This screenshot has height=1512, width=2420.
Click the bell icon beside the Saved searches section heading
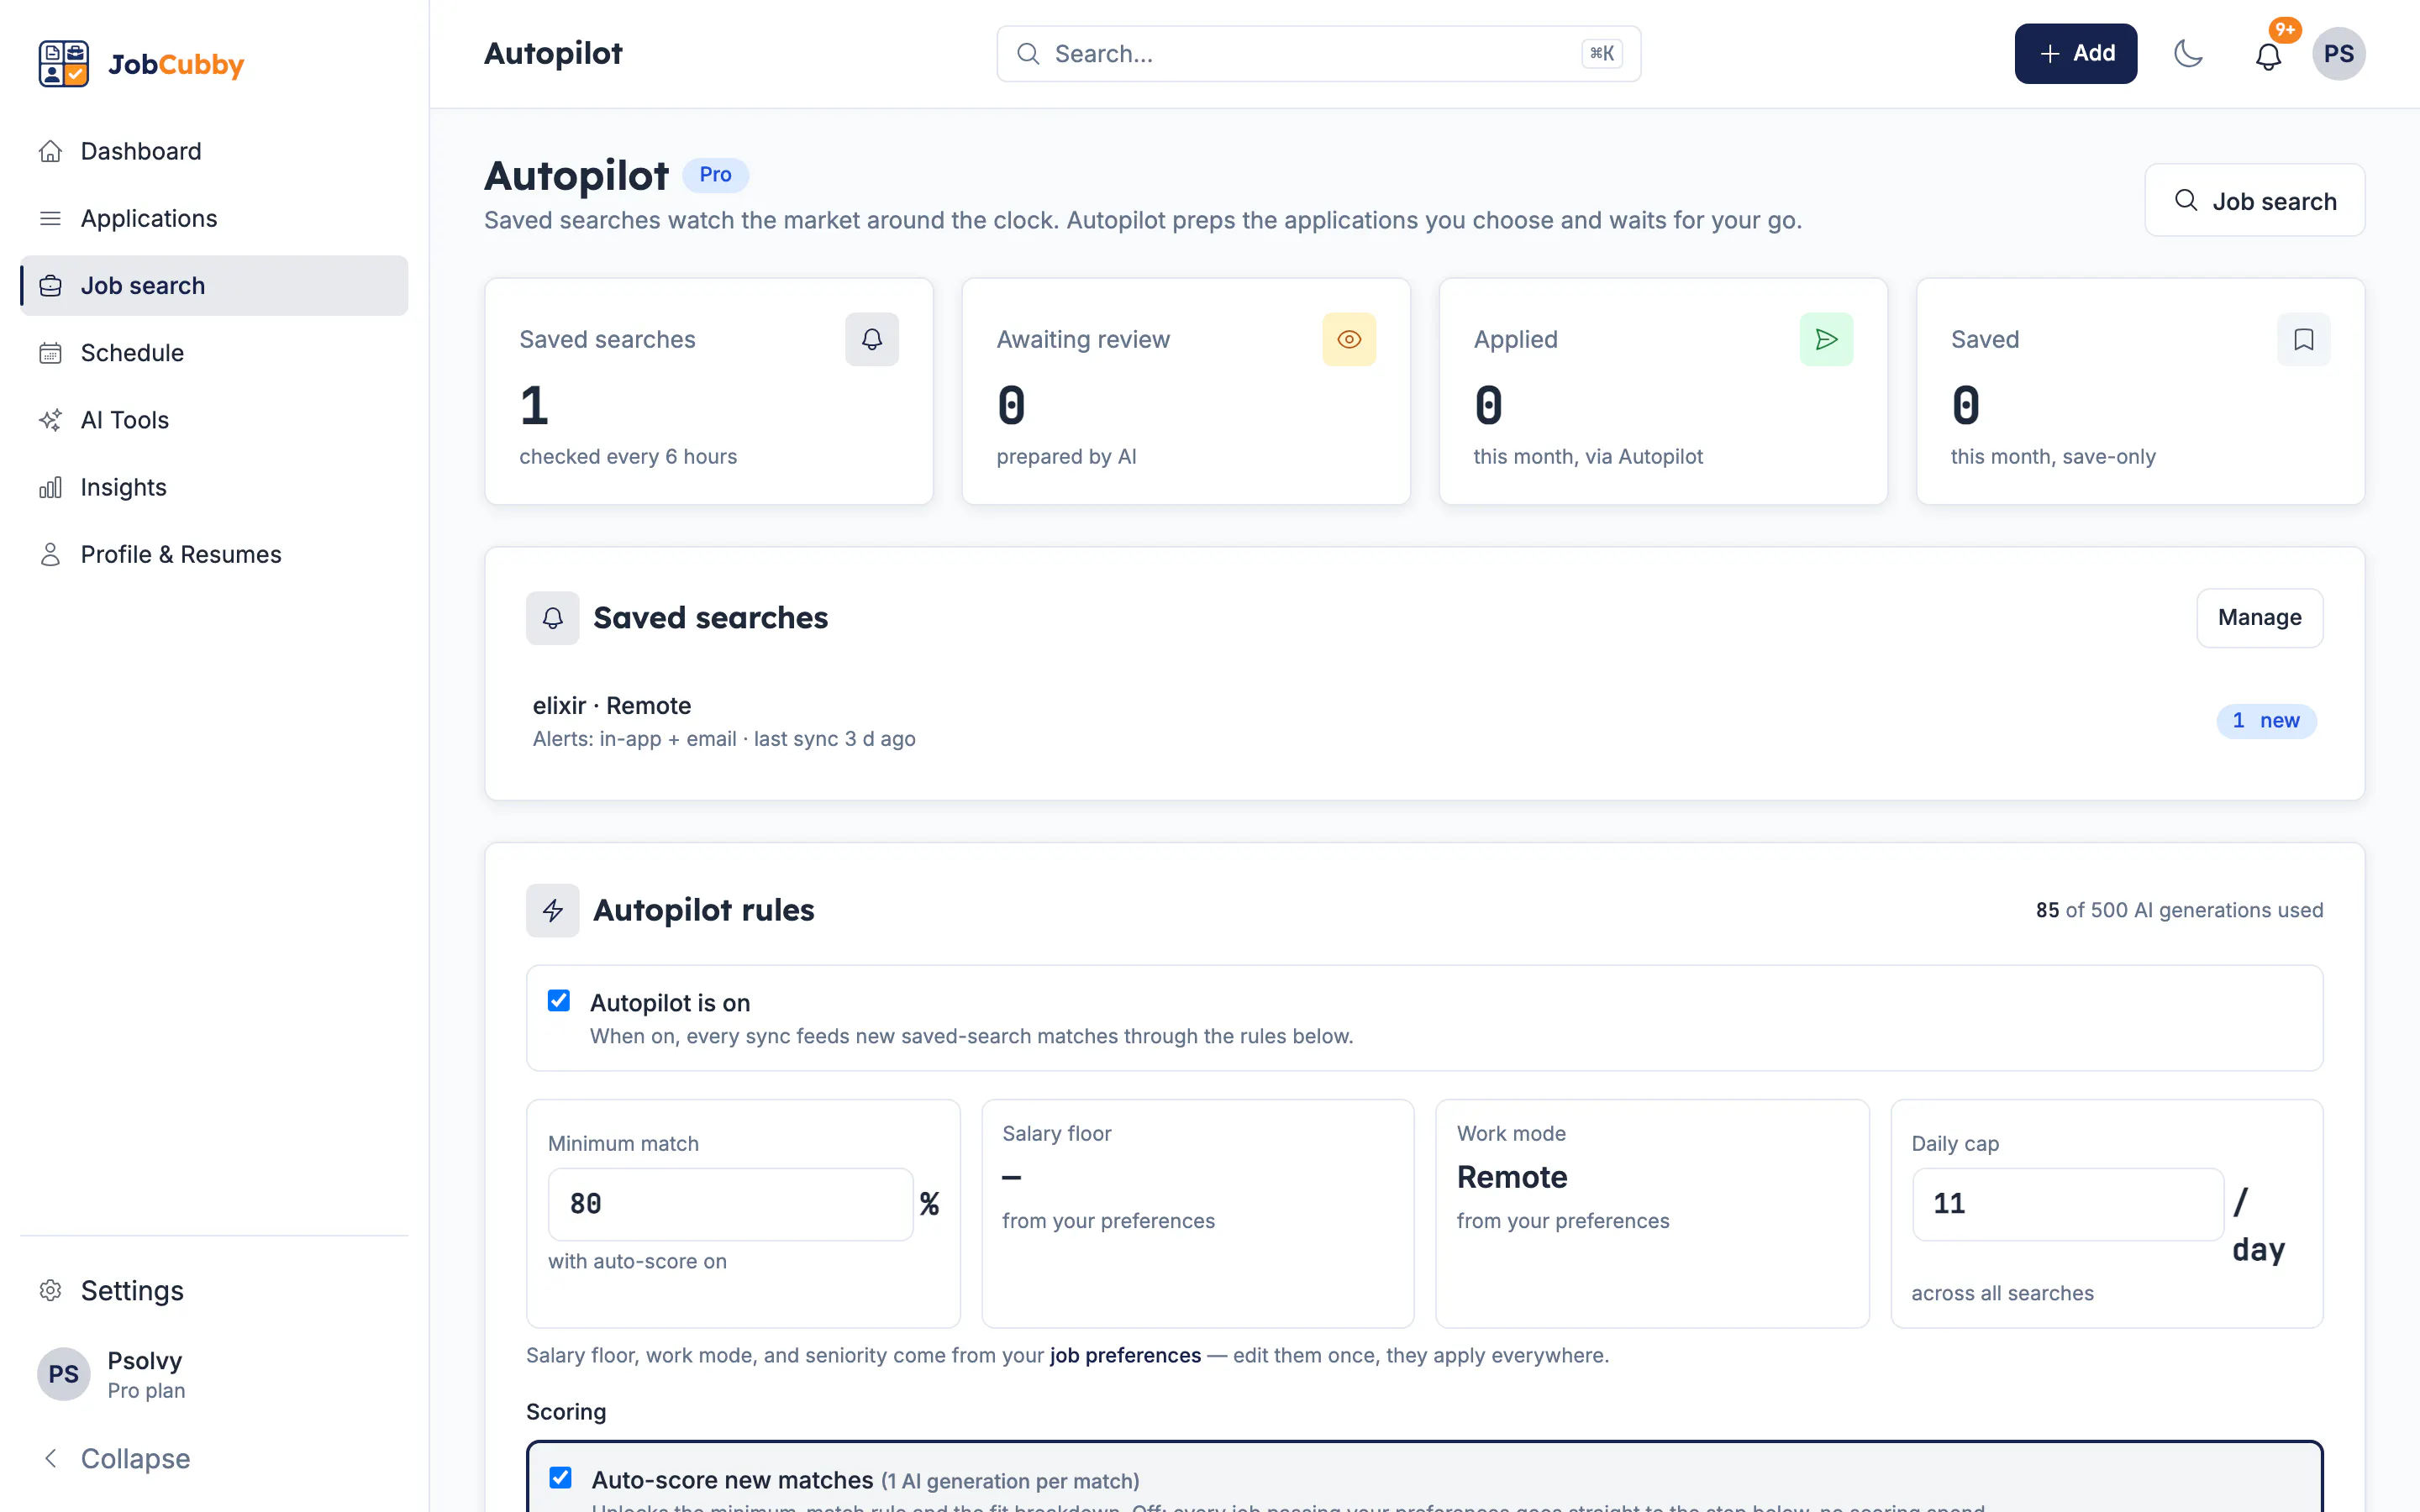tap(552, 618)
